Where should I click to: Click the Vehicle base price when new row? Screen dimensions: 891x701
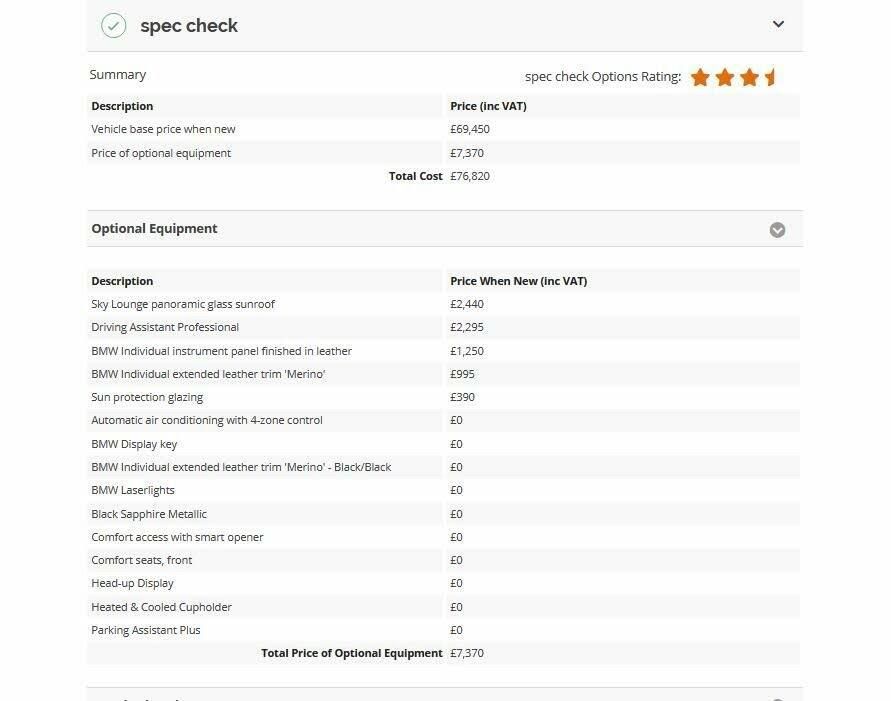pyautogui.click(x=444, y=129)
